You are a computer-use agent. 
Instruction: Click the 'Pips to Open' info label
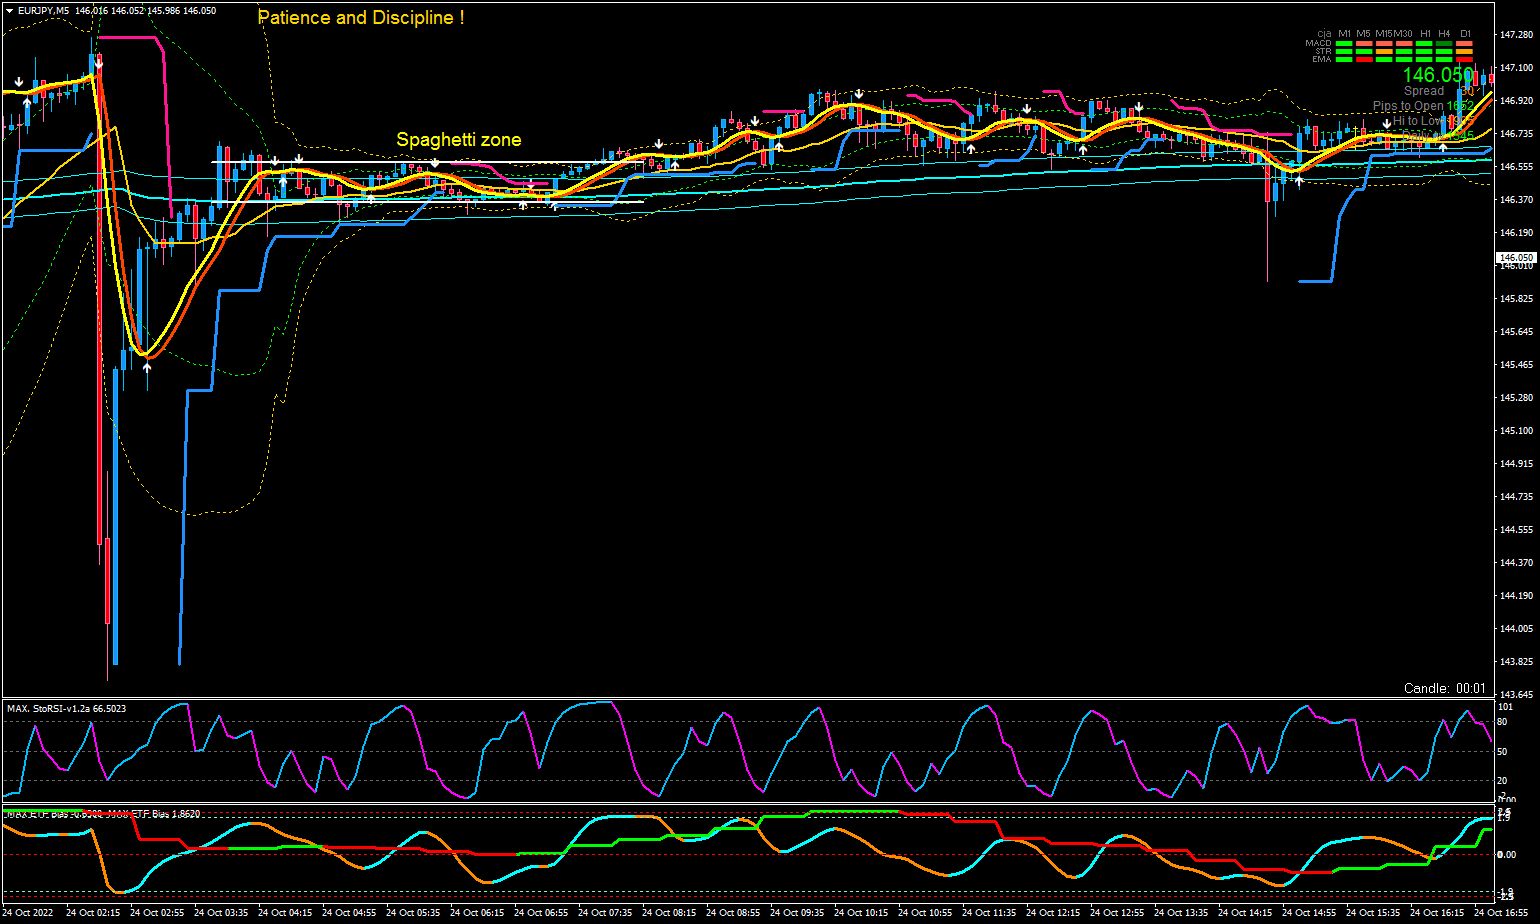pyautogui.click(x=1407, y=106)
